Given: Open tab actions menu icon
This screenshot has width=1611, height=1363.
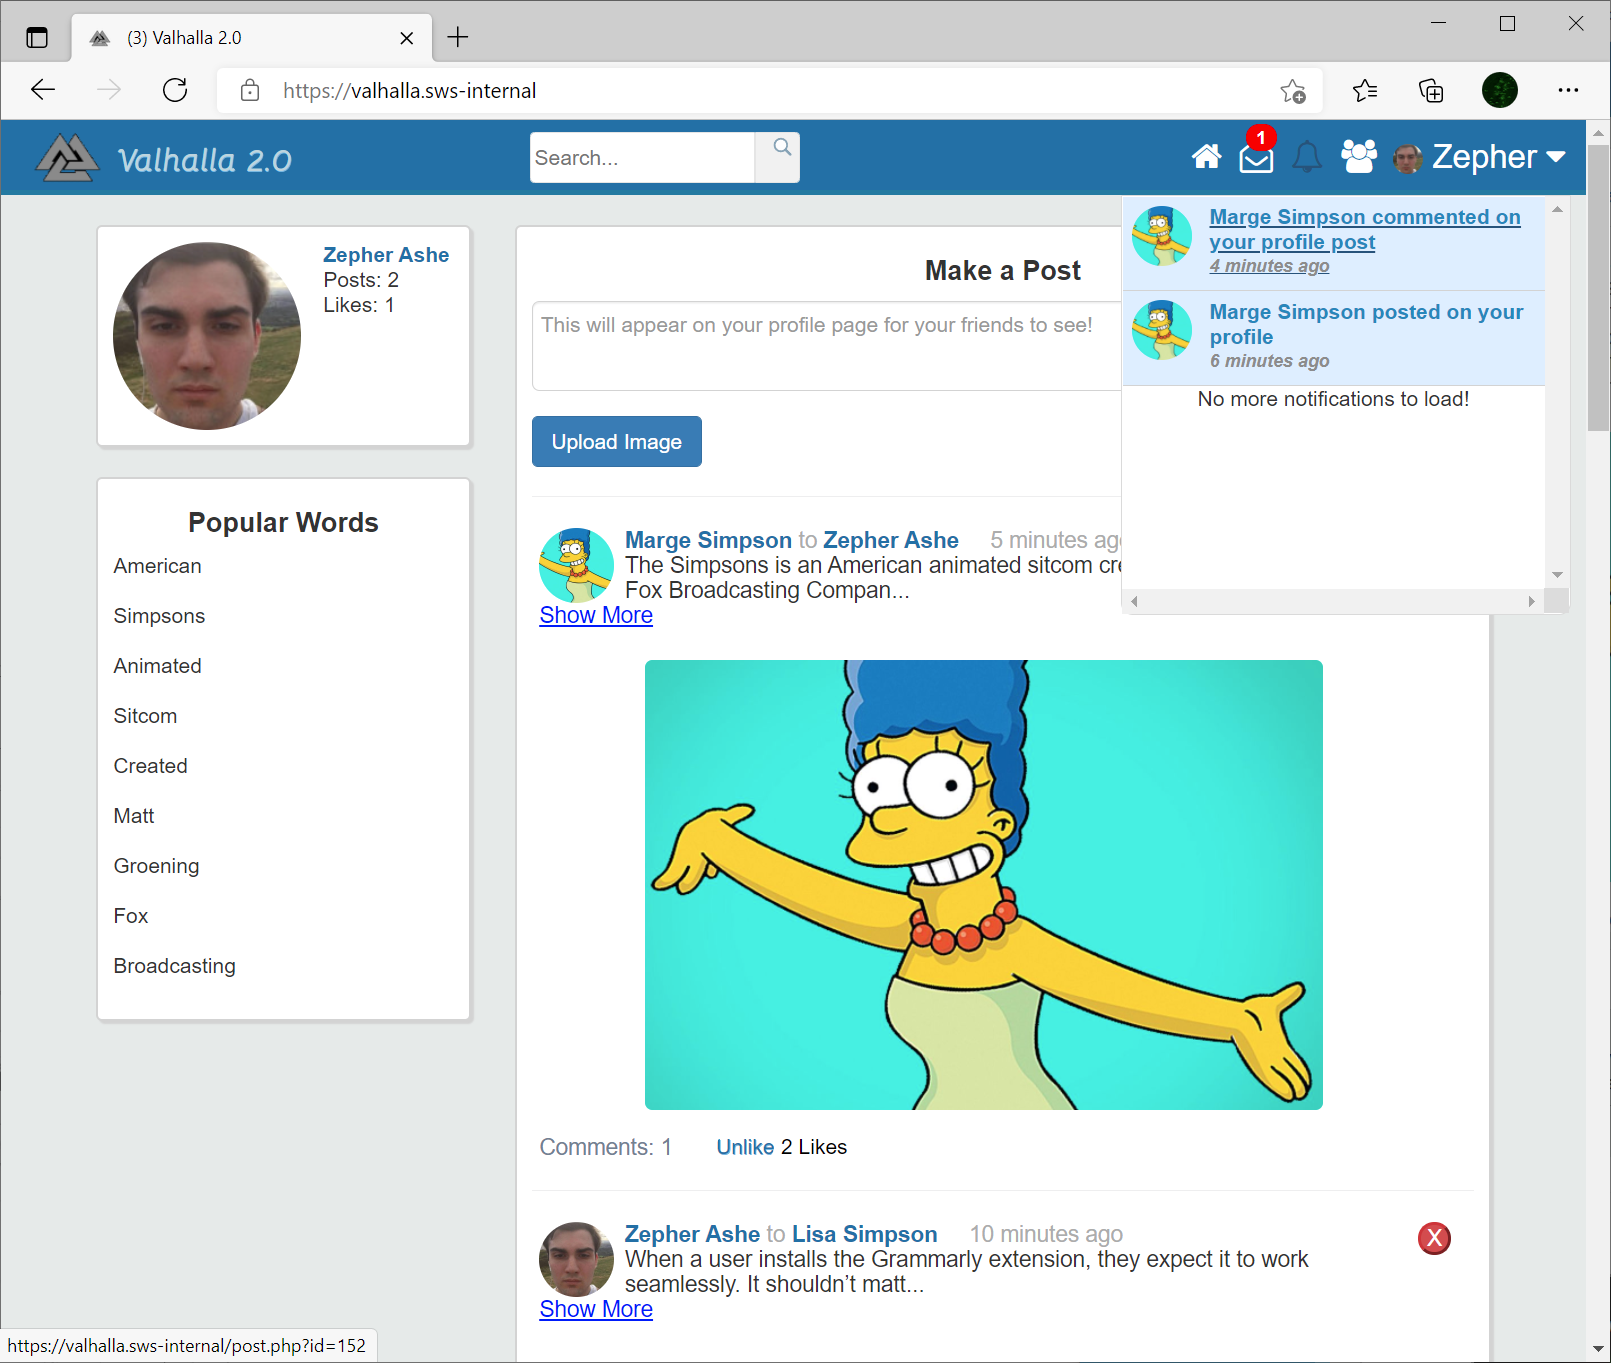Looking at the screenshot, I should click(x=37, y=38).
